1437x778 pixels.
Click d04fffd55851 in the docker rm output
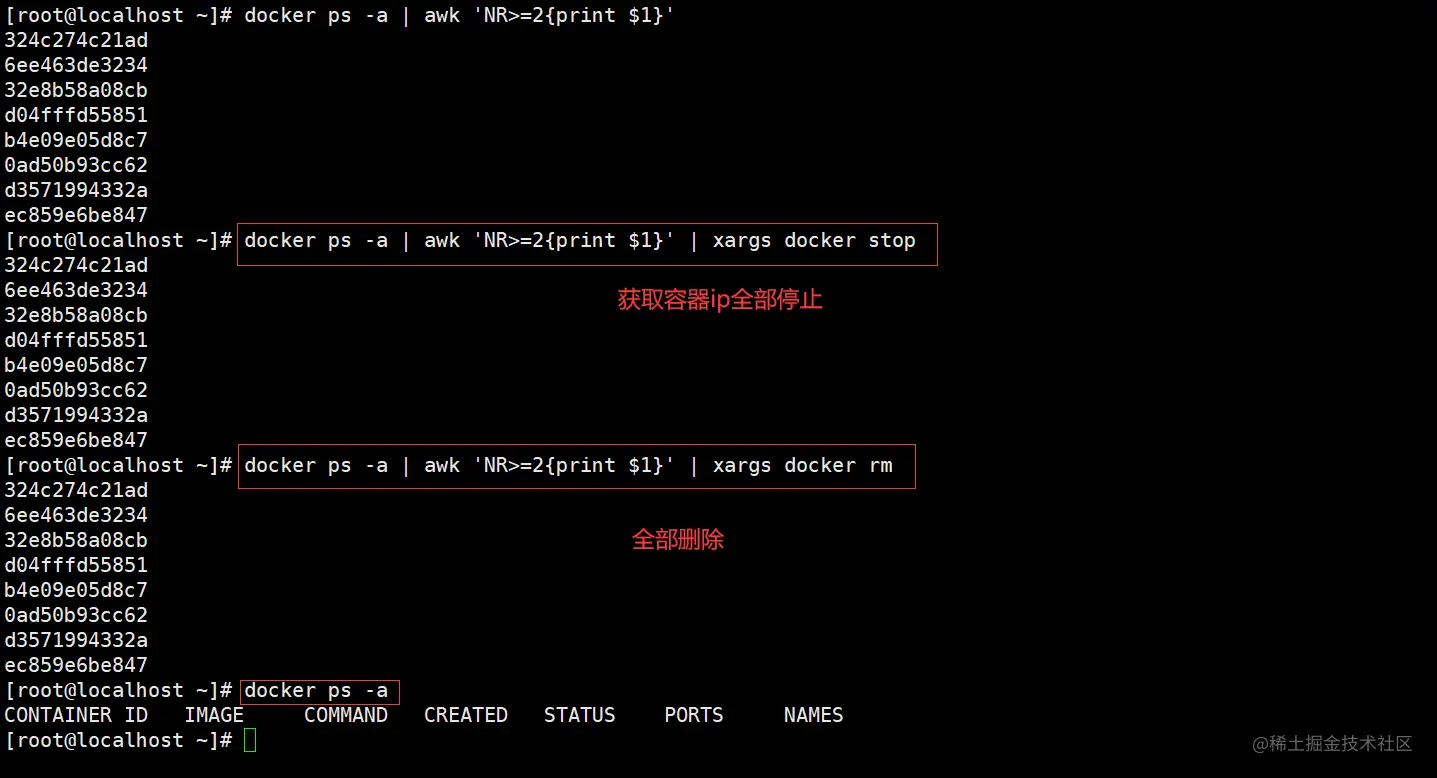pyautogui.click(x=76, y=565)
